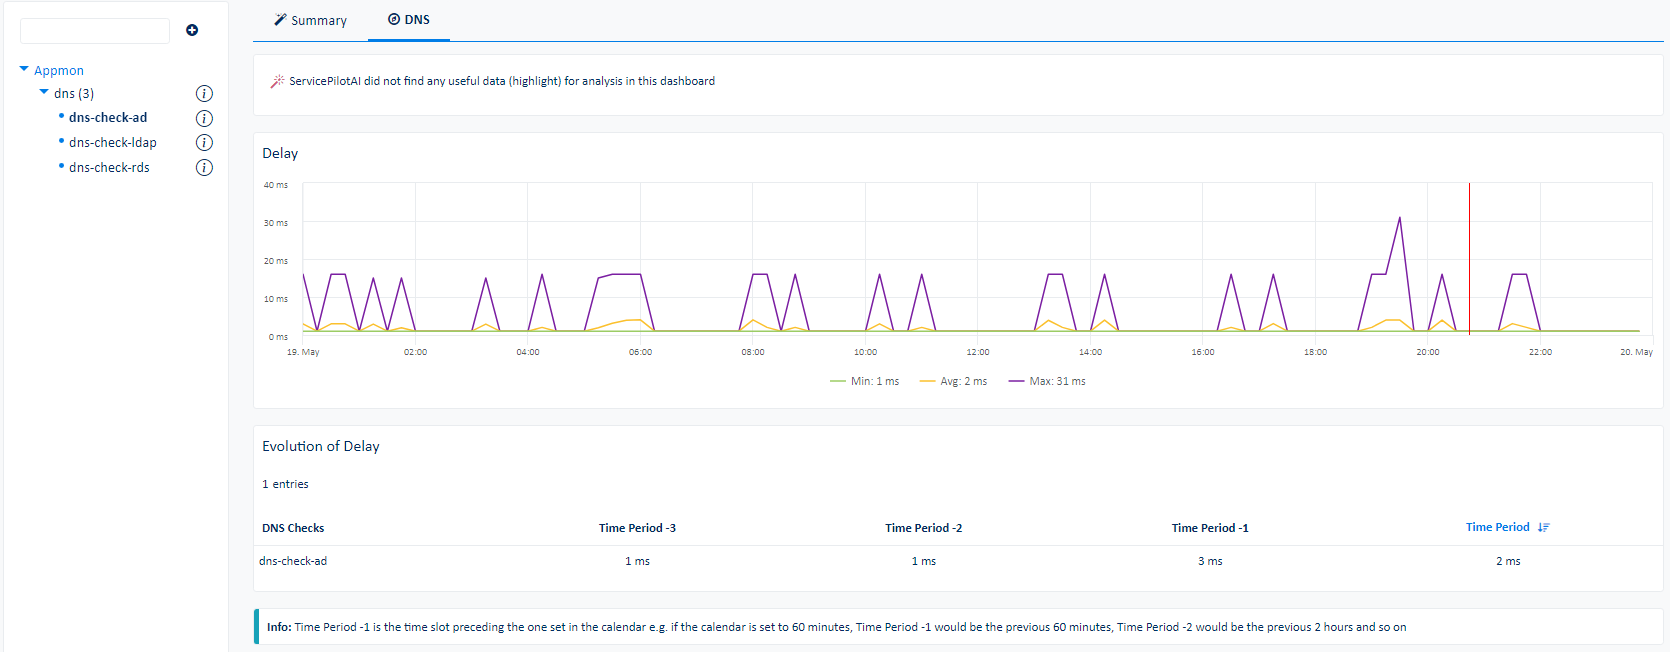Click the dns-check-ad row in table

(x=293, y=561)
